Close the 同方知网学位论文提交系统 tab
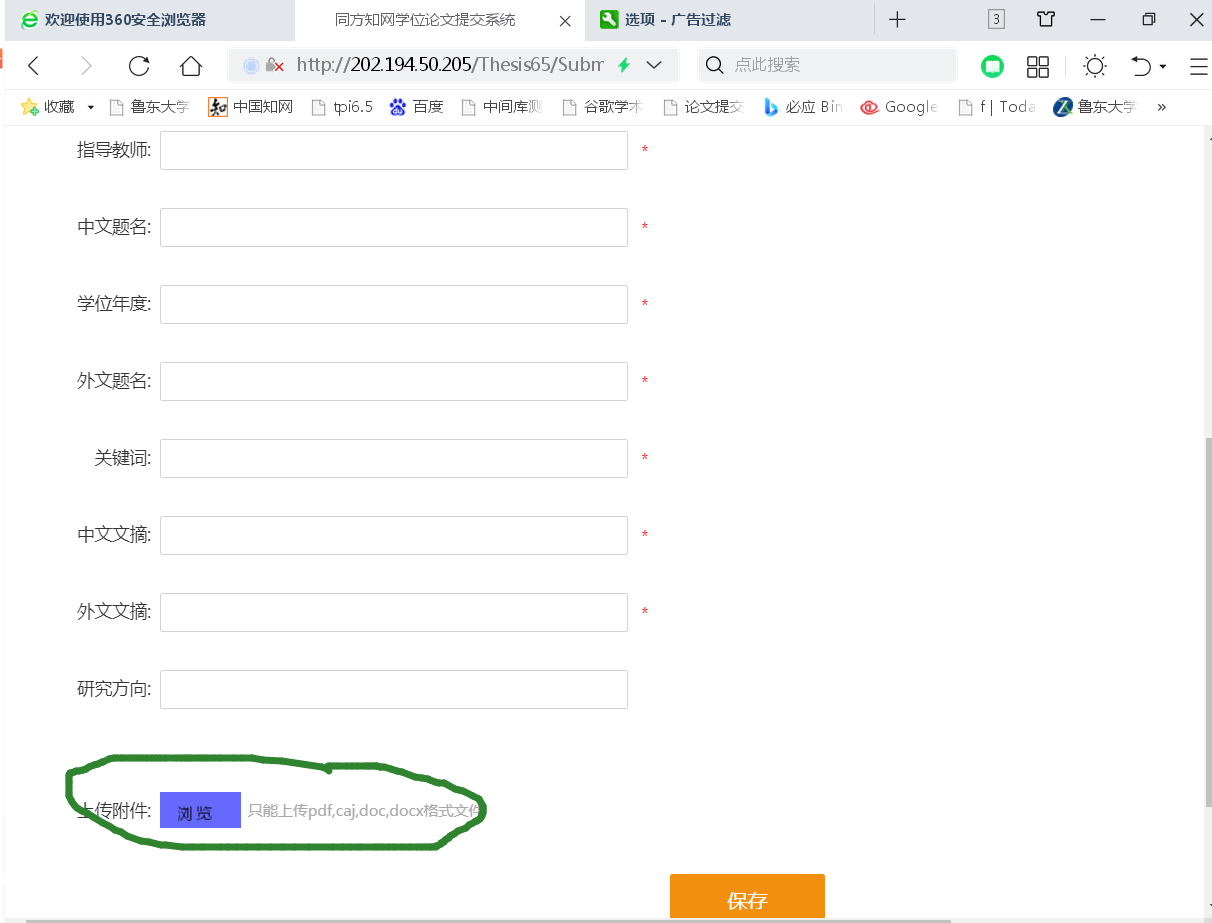Image resolution: width=1212 pixels, height=923 pixels. [x=565, y=20]
